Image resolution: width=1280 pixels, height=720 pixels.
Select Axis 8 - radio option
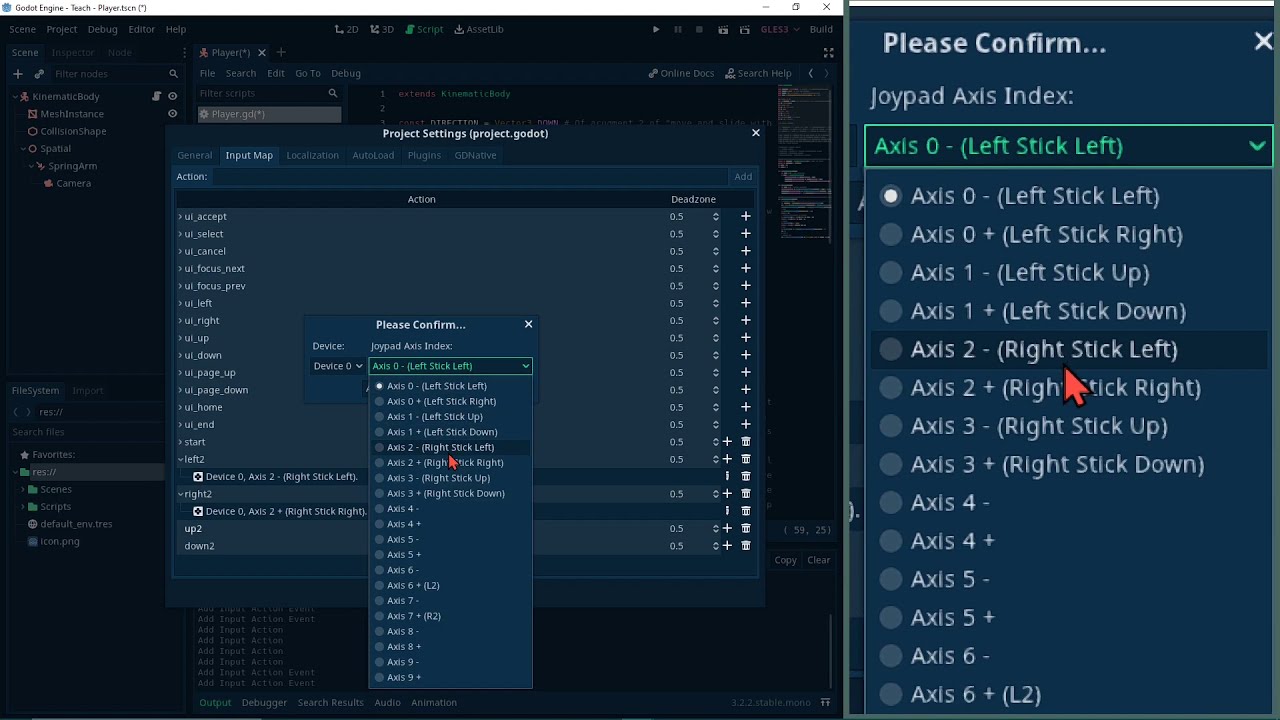coord(402,631)
